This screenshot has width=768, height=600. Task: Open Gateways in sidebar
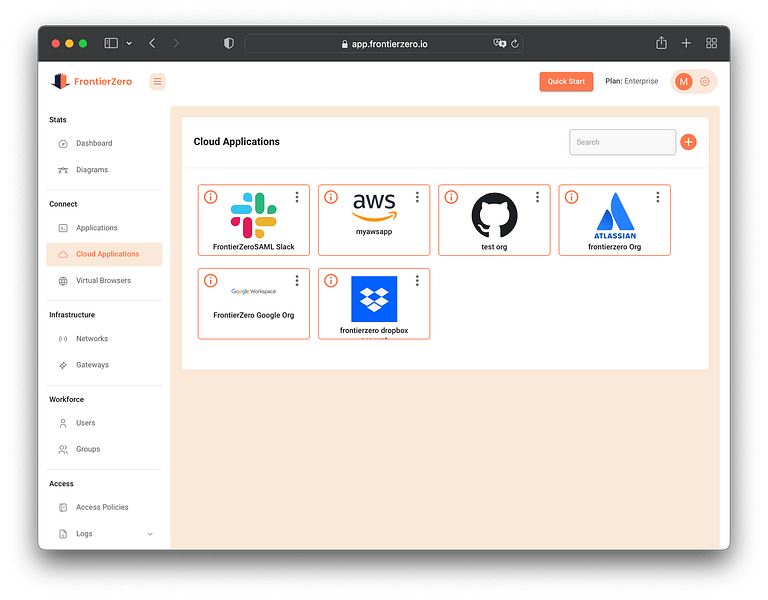pyautogui.click(x=104, y=365)
